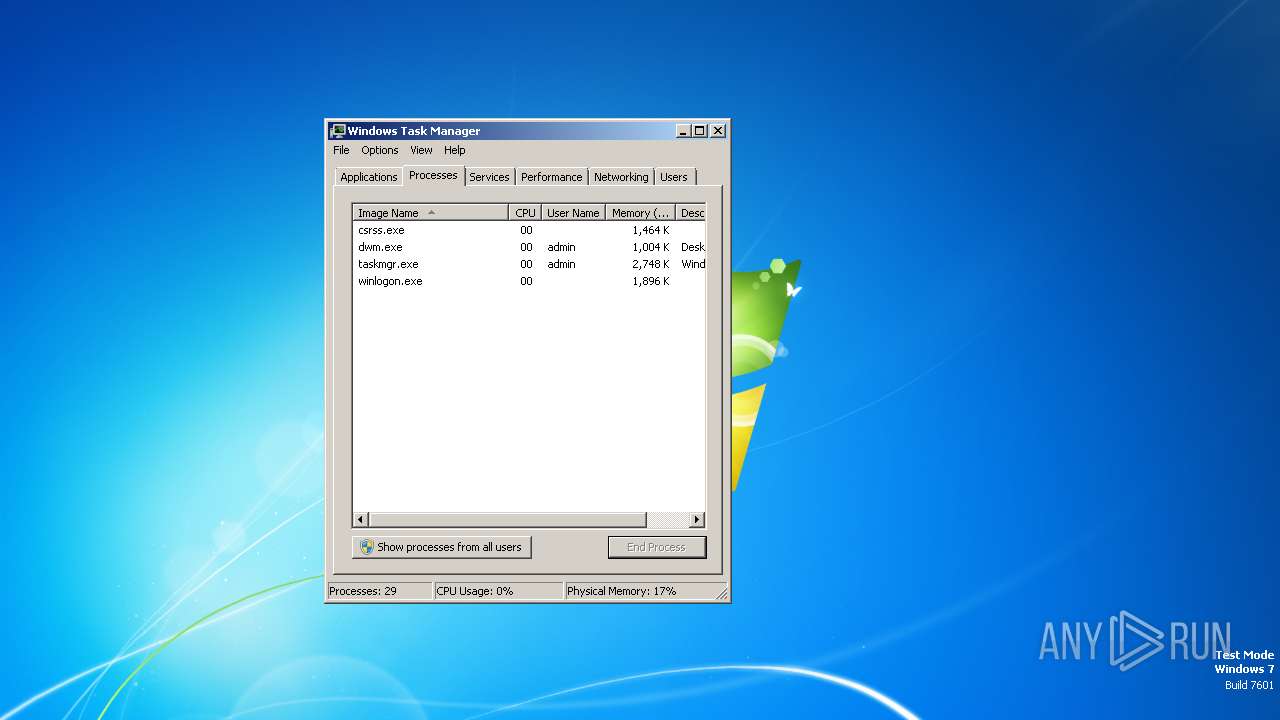Click the Image Name sort arrow indicator
The image size is (1280, 720).
(431, 212)
